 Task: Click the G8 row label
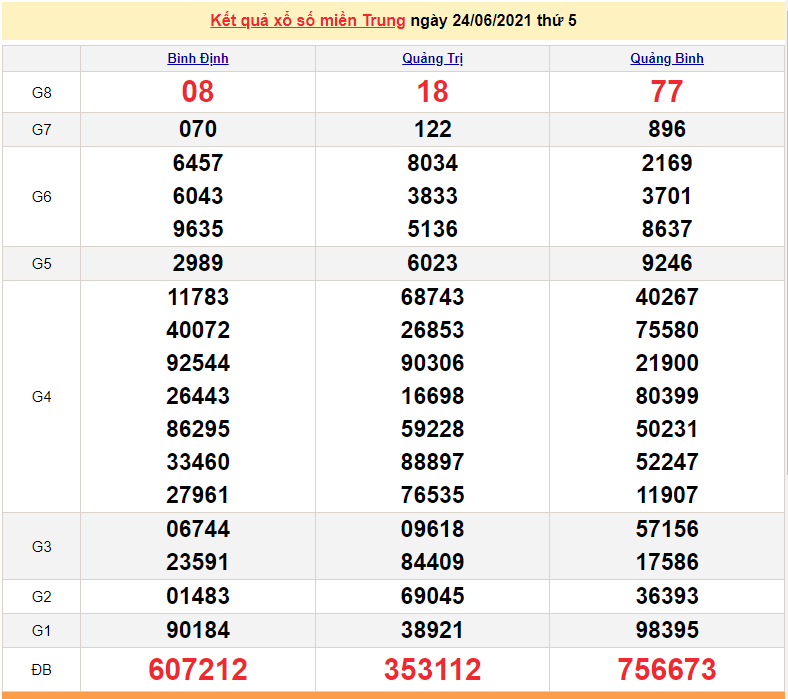pos(41,93)
